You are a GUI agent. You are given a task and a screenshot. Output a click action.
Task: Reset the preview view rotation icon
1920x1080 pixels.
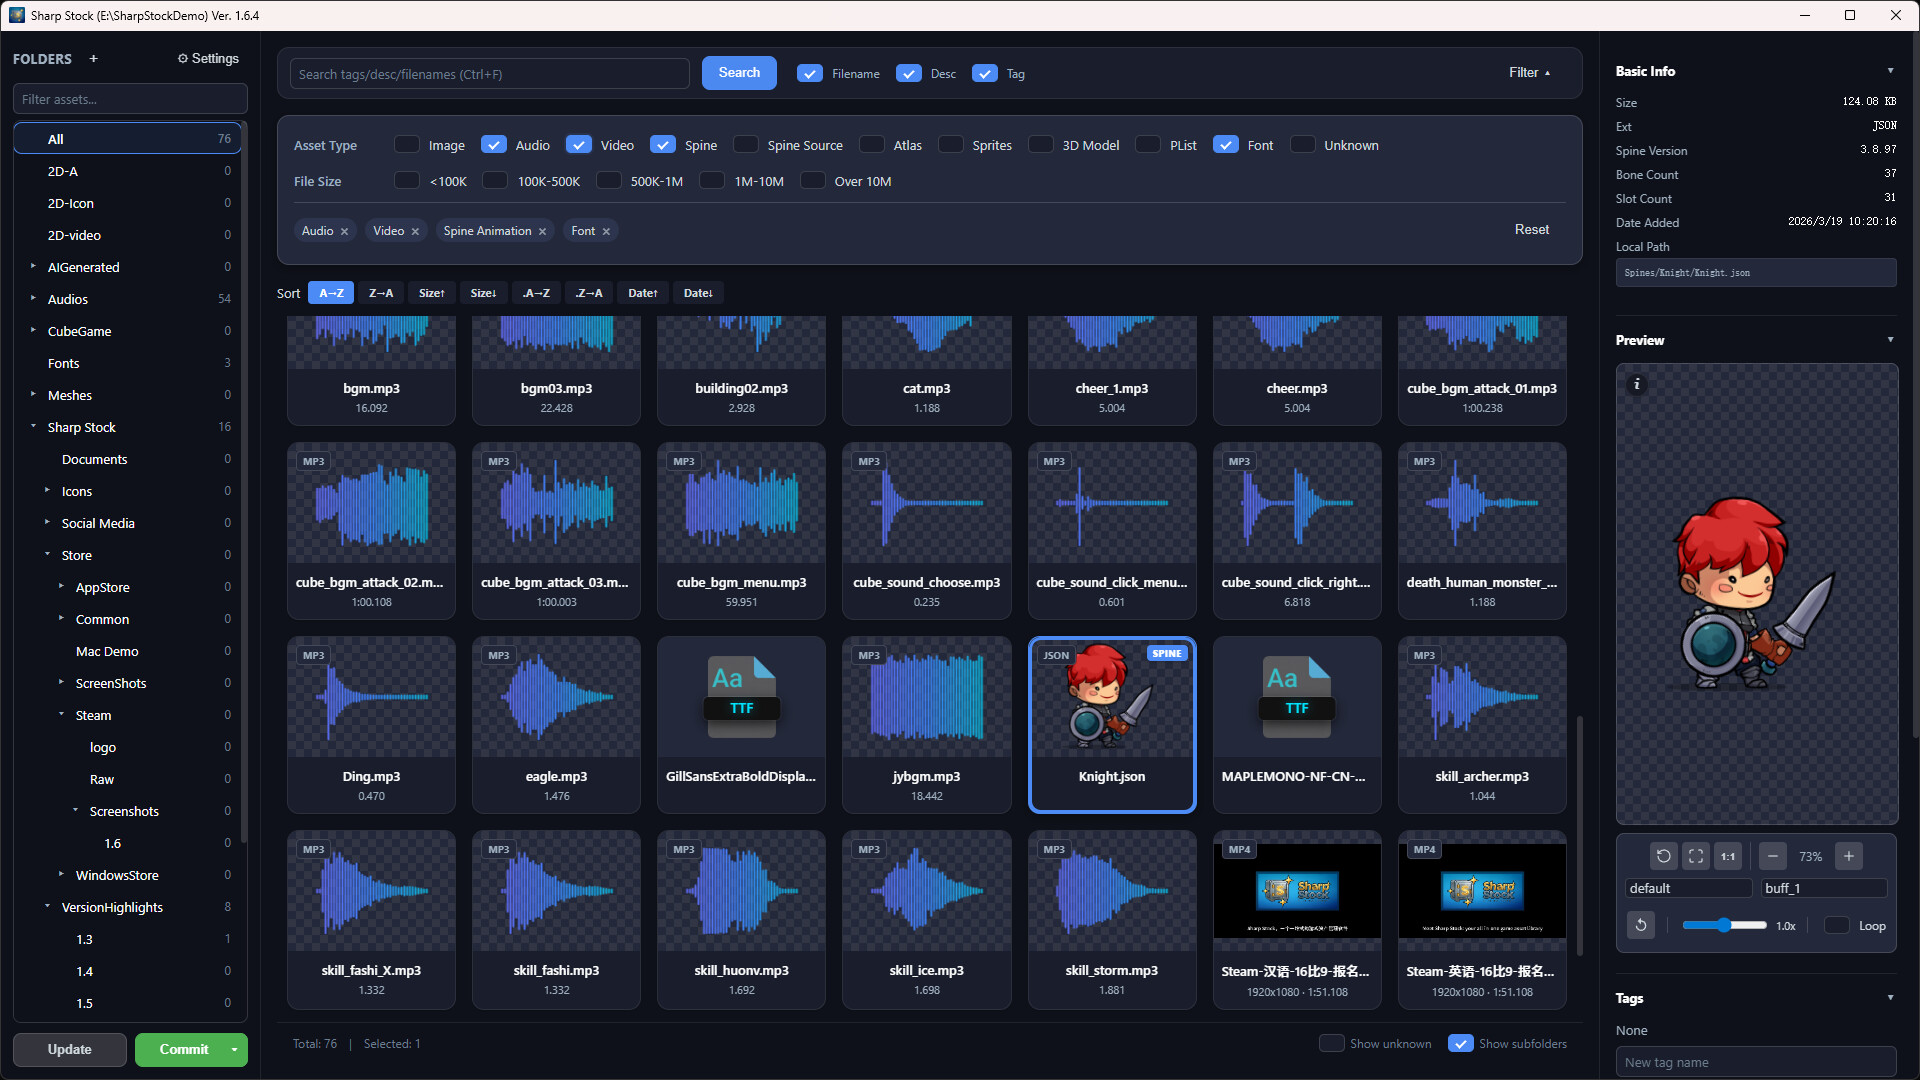click(1663, 856)
